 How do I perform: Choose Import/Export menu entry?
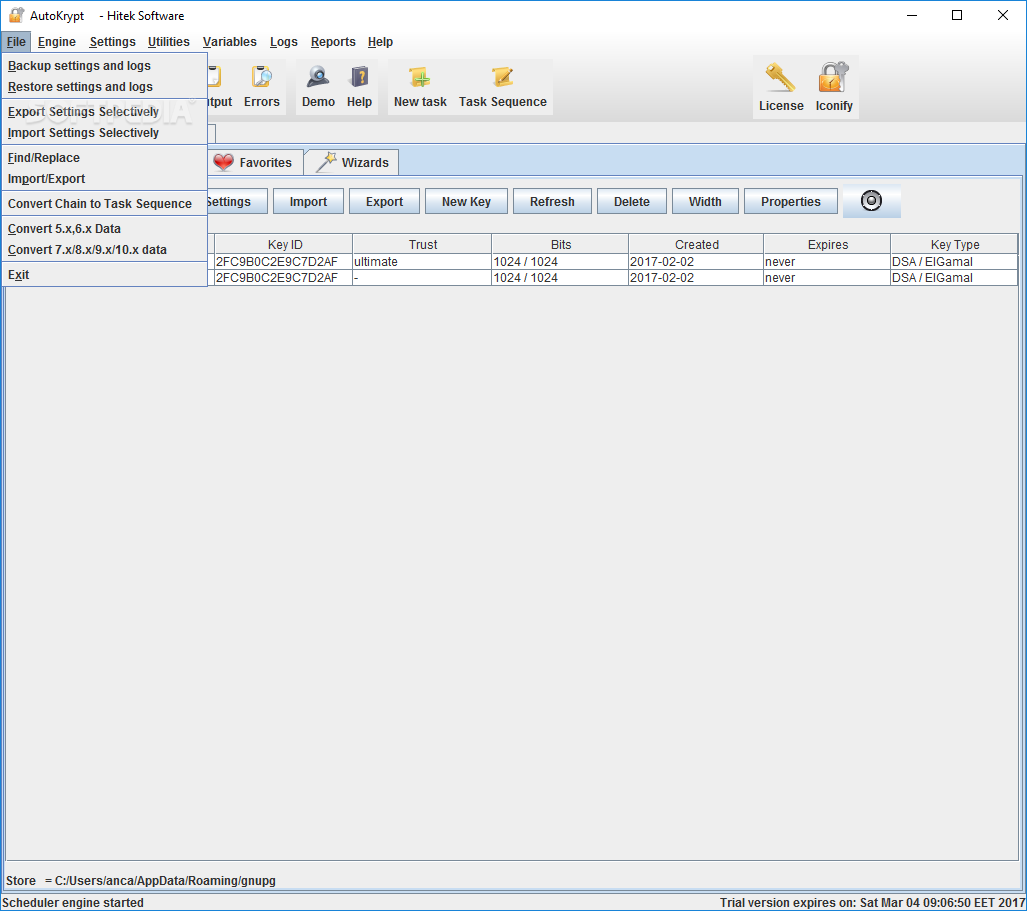(x=105, y=179)
